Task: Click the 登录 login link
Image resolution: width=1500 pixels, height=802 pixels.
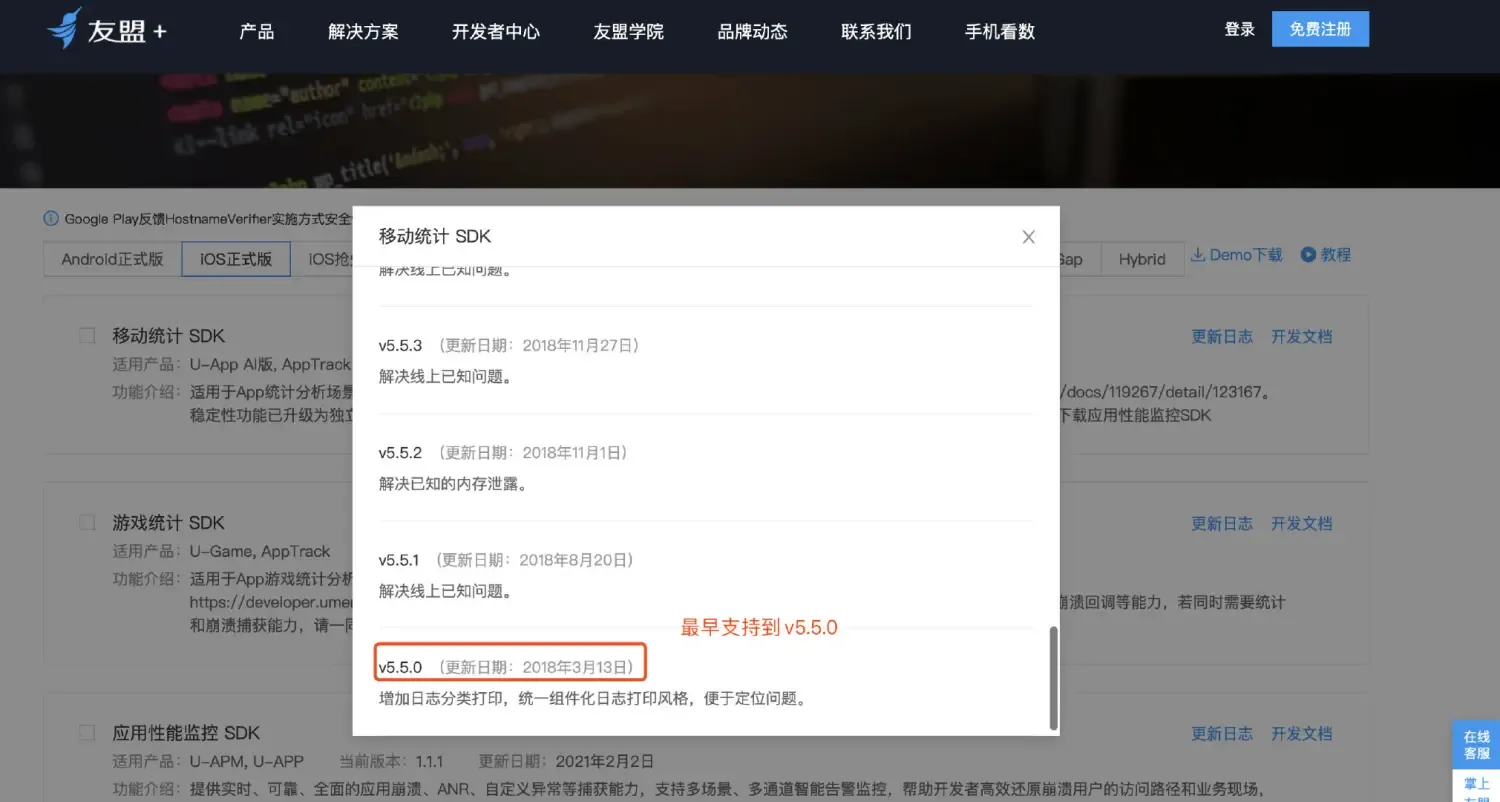Action: click(1239, 29)
